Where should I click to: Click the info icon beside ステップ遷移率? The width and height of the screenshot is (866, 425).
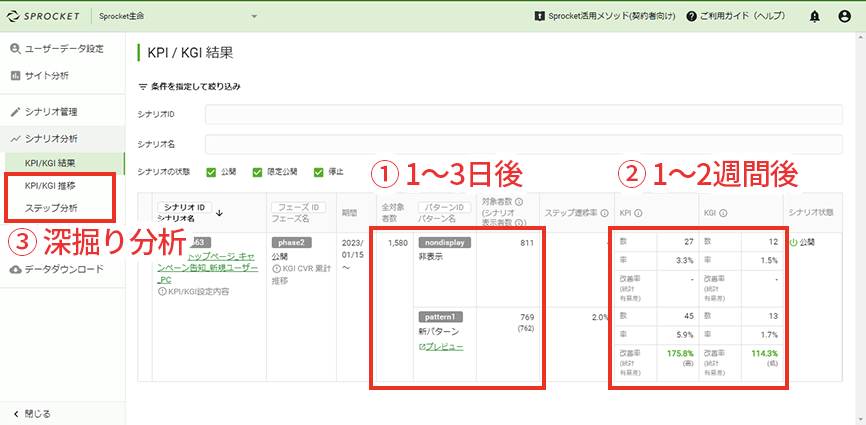[x=605, y=212]
